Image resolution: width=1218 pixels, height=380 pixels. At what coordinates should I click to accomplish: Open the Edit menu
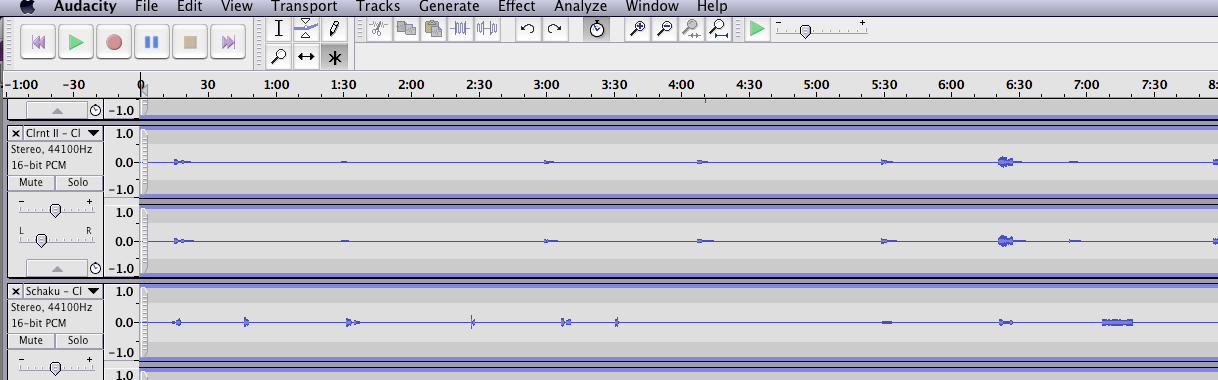pyautogui.click(x=189, y=6)
